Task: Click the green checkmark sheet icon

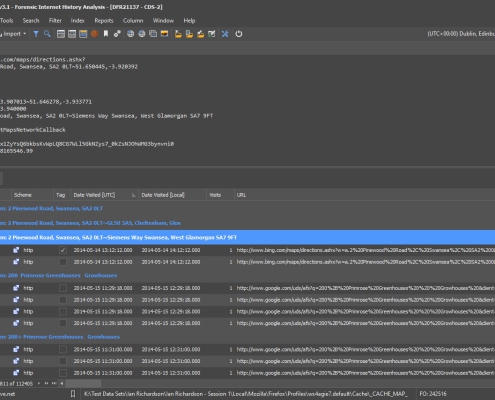Action: coord(212,34)
